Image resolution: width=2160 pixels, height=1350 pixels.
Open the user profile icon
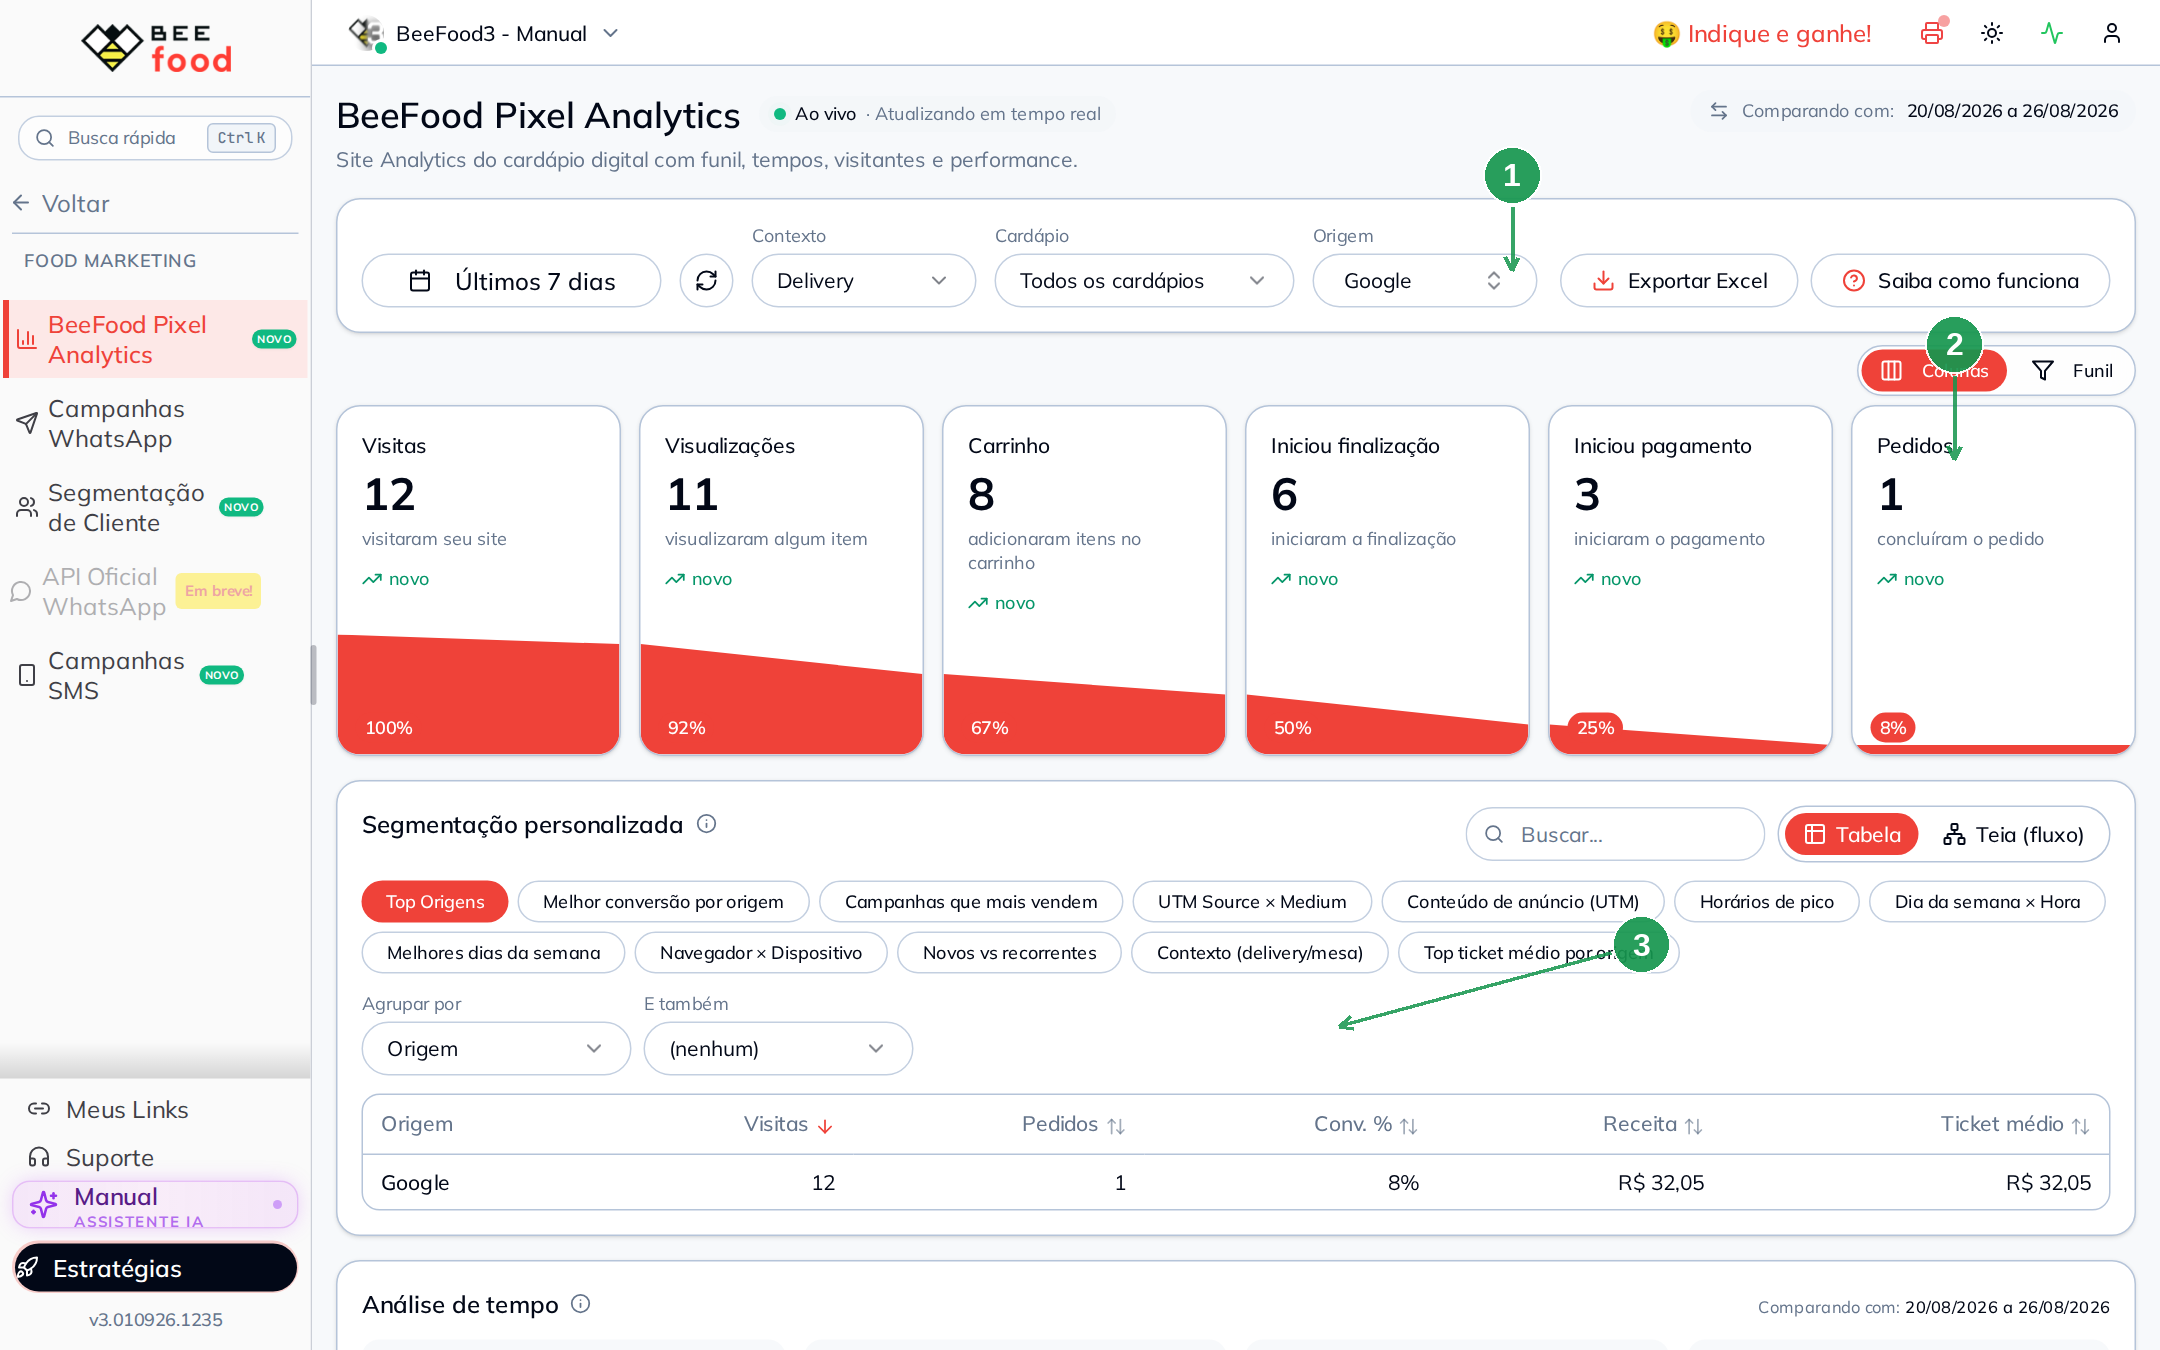tap(2112, 33)
